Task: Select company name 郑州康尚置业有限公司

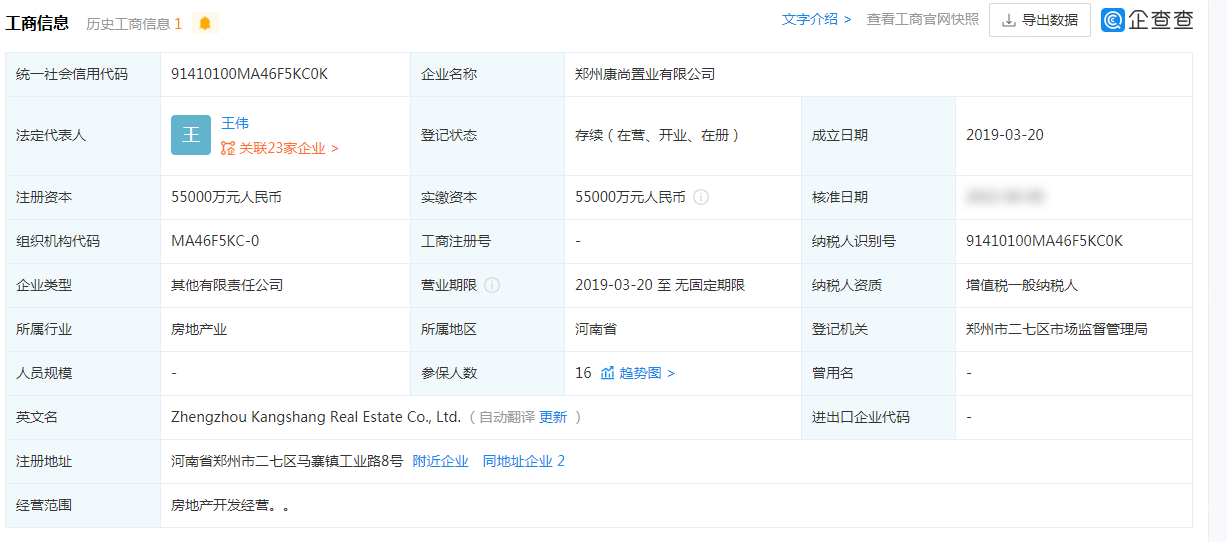Action: coord(645,74)
